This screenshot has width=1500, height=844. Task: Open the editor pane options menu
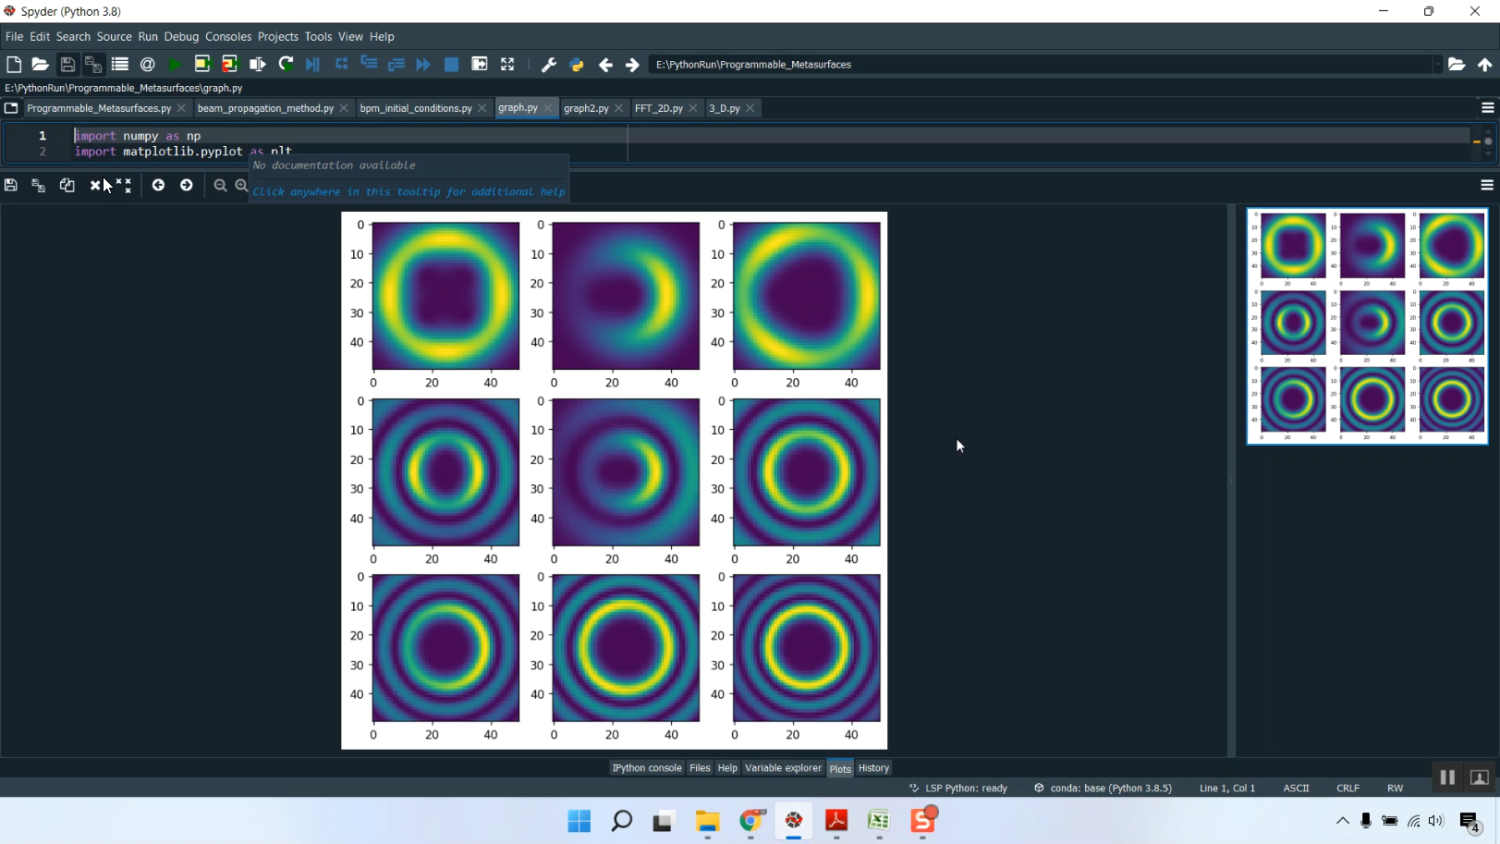coord(1487,107)
